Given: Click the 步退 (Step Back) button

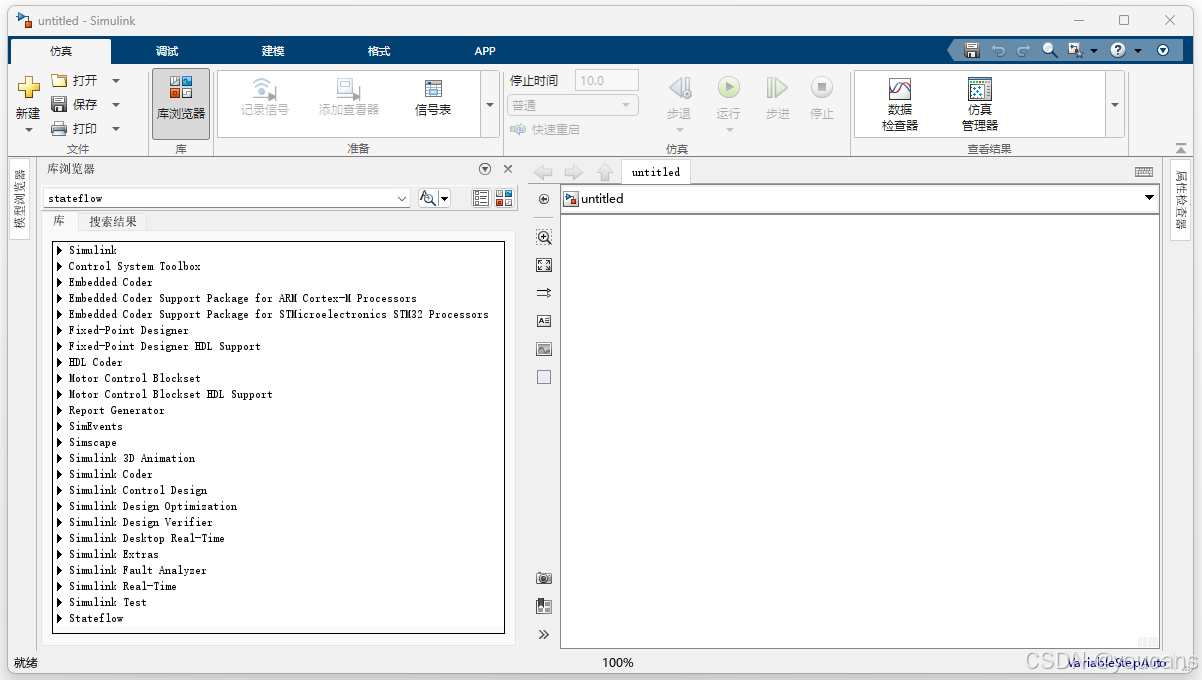Looking at the screenshot, I should 679,98.
